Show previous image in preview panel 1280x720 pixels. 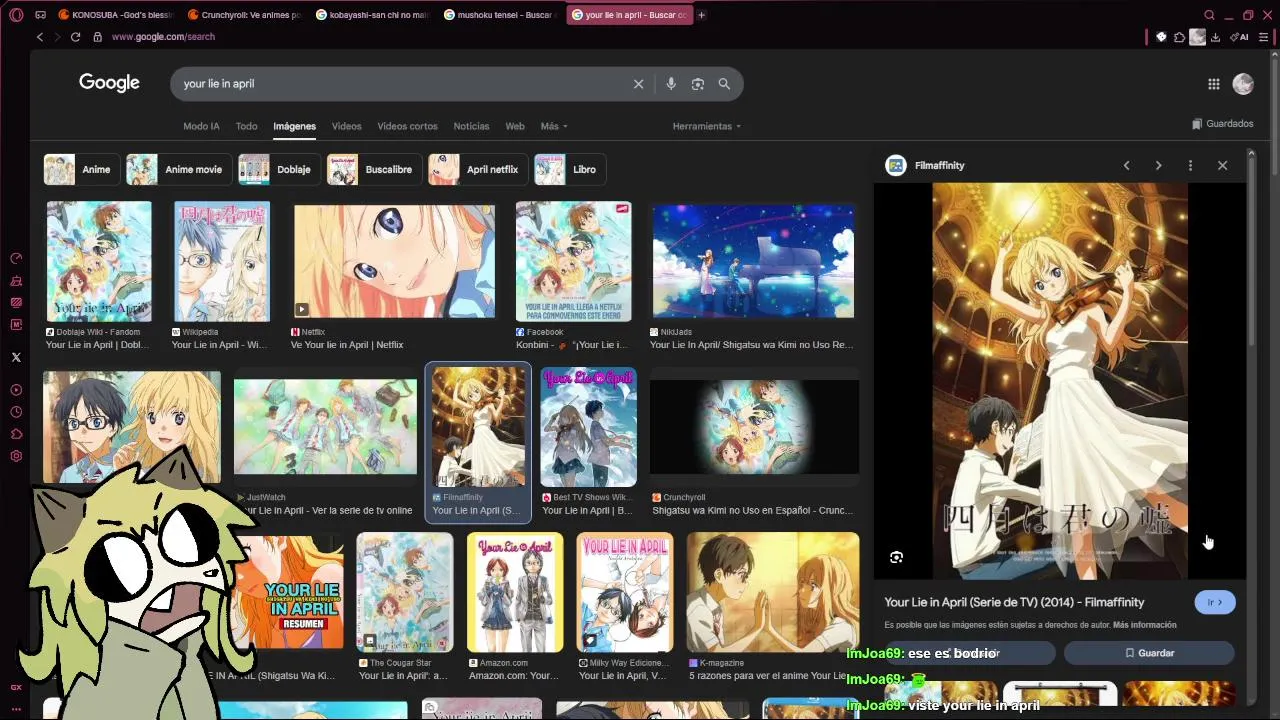click(x=1126, y=165)
